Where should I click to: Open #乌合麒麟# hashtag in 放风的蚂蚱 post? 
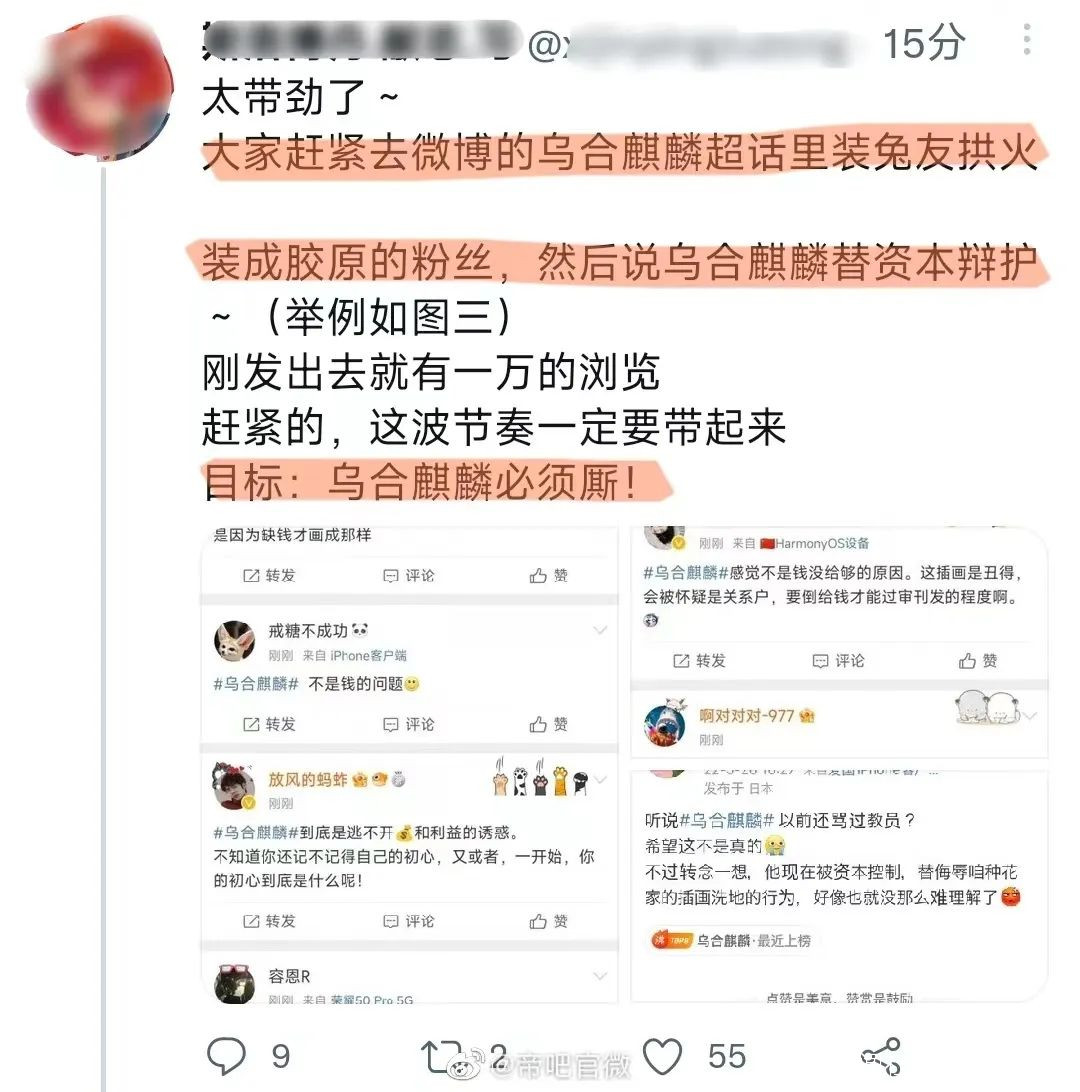click(256, 832)
